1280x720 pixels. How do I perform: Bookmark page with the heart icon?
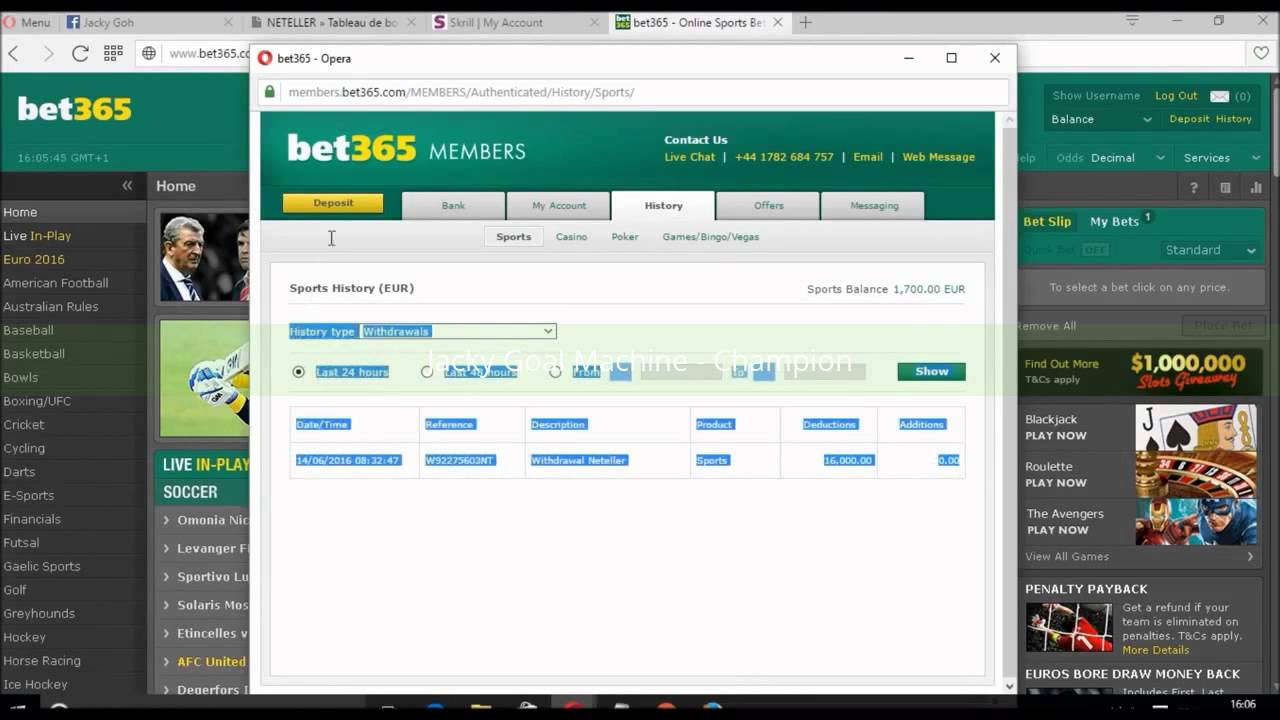1262,53
